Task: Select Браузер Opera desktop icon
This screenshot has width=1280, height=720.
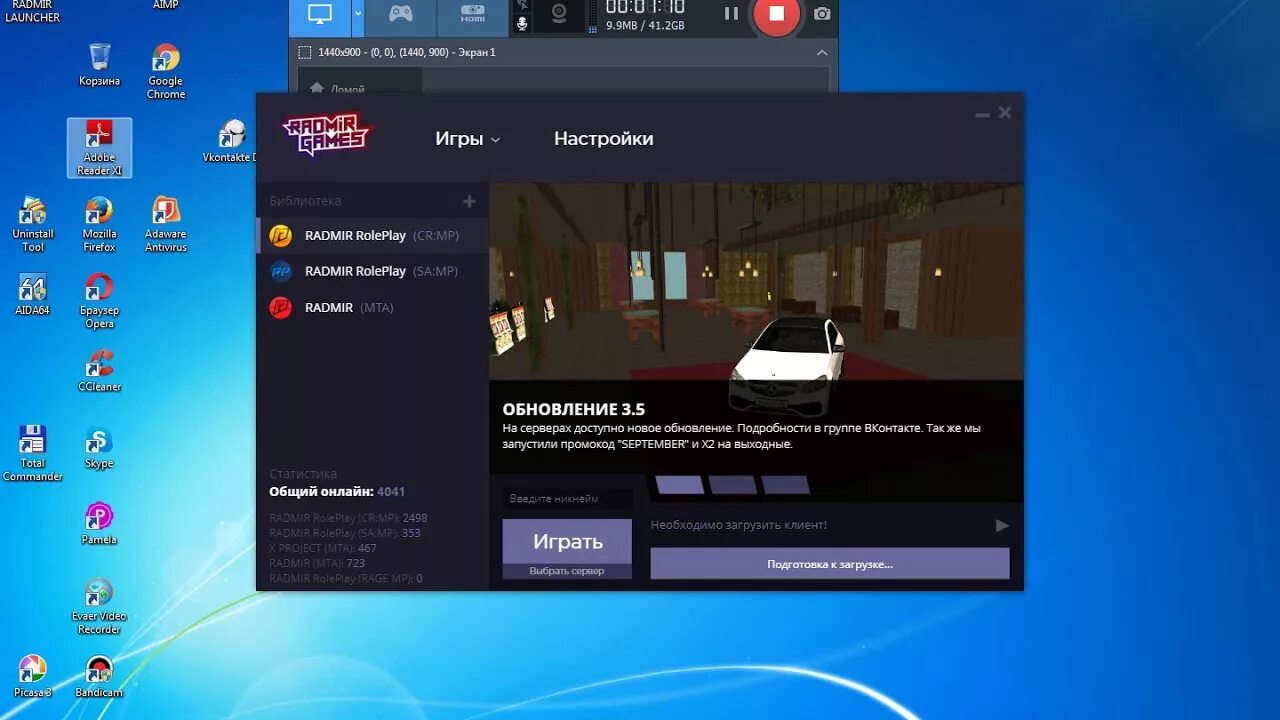Action: [99, 301]
